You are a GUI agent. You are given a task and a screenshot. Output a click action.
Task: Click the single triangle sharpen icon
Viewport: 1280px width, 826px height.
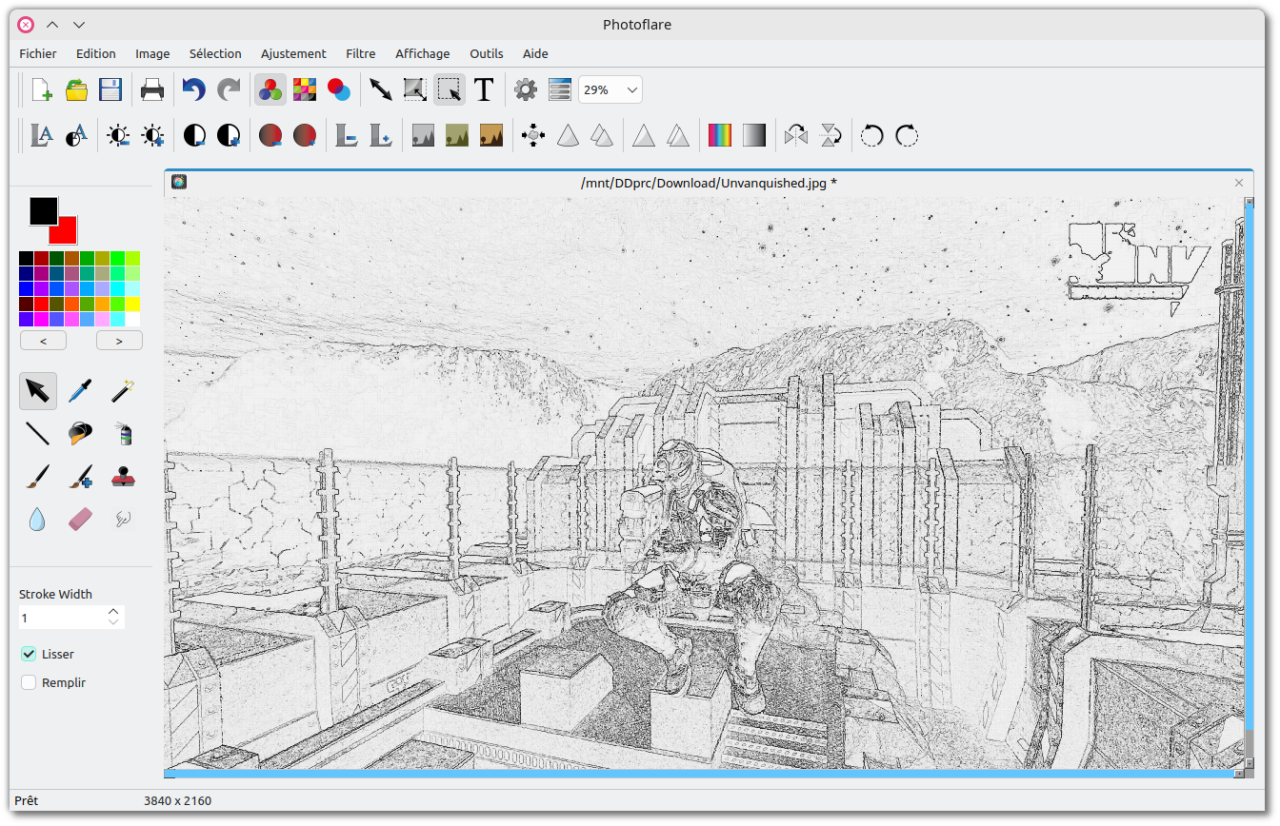point(644,135)
